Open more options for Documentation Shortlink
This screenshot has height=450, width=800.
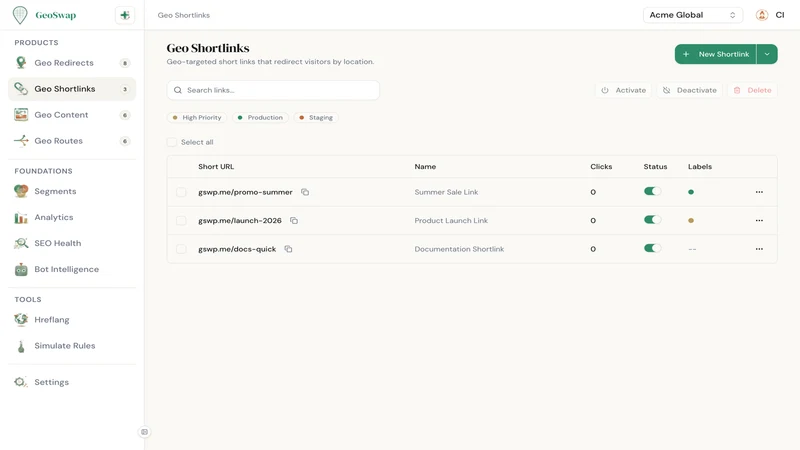(x=759, y=249)
